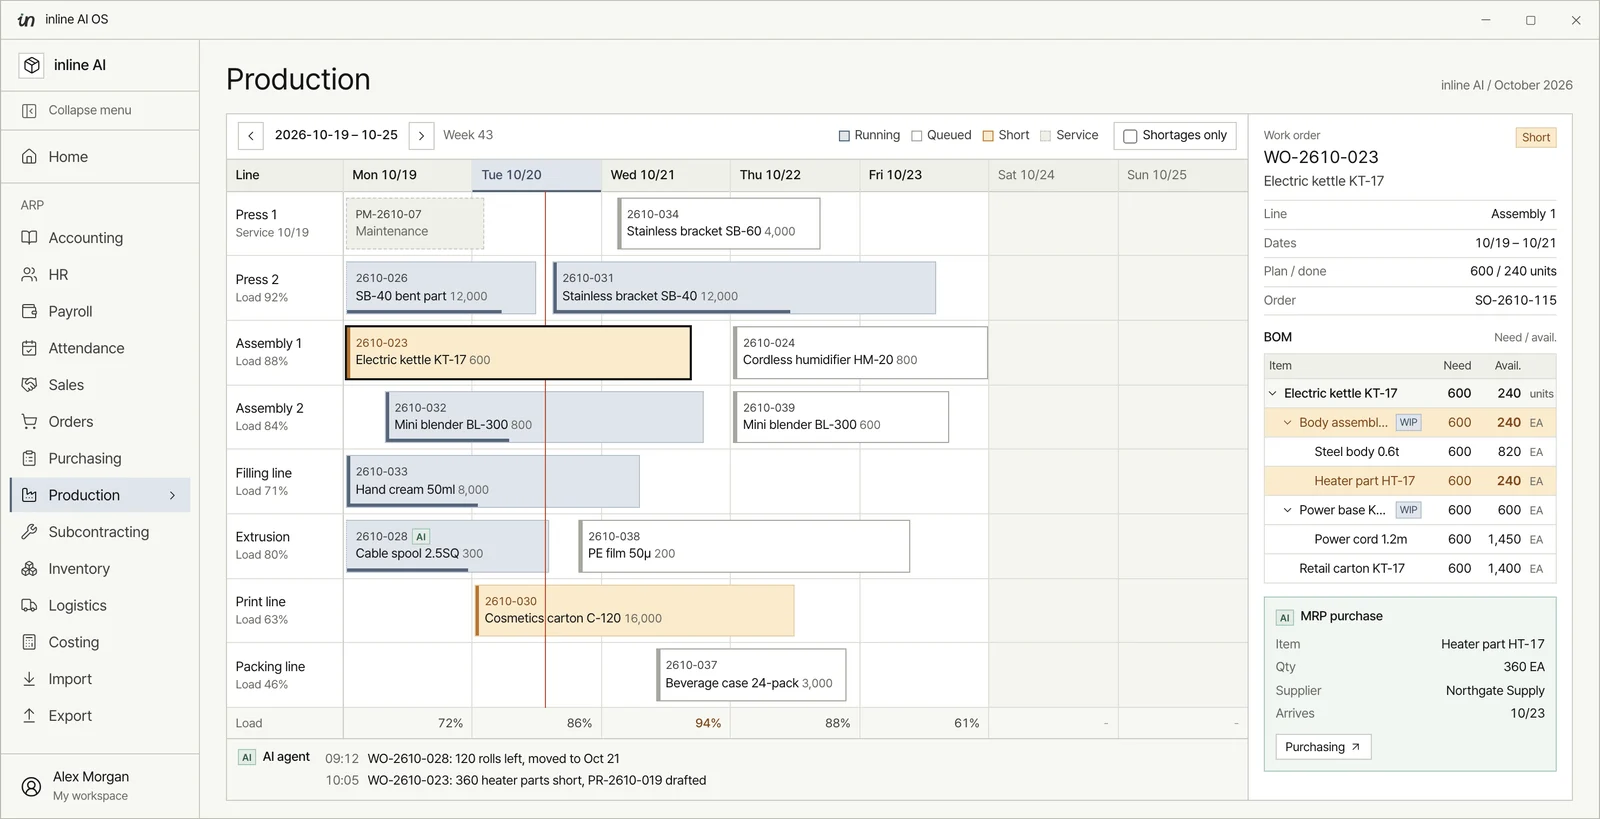Click the Subcontracting wrench icon
Screen dimensions: 1600x819
click(x=29, y=532)
